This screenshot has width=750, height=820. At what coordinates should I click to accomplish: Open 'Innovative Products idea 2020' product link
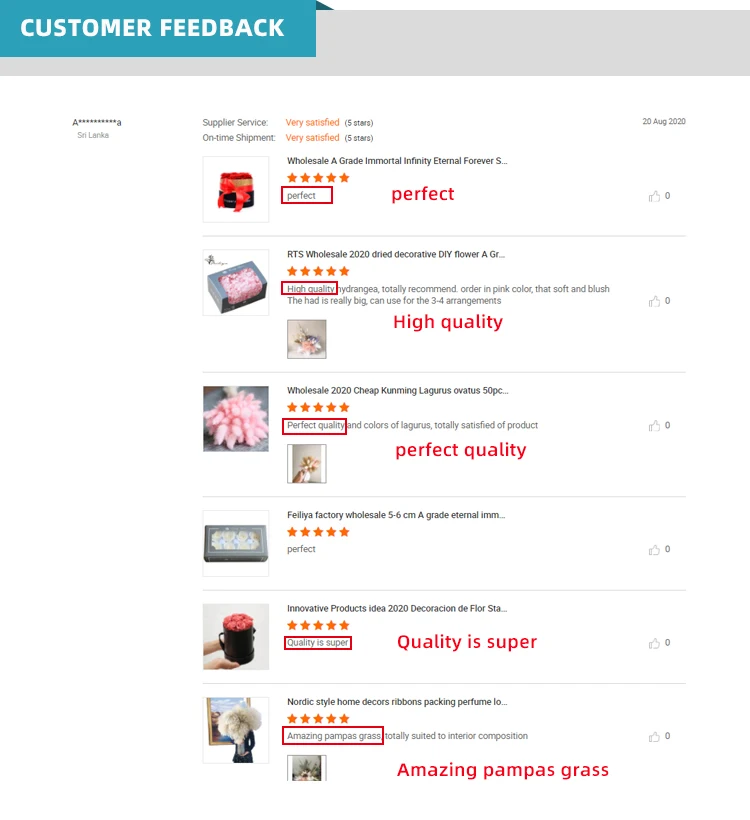coord(397,608)
